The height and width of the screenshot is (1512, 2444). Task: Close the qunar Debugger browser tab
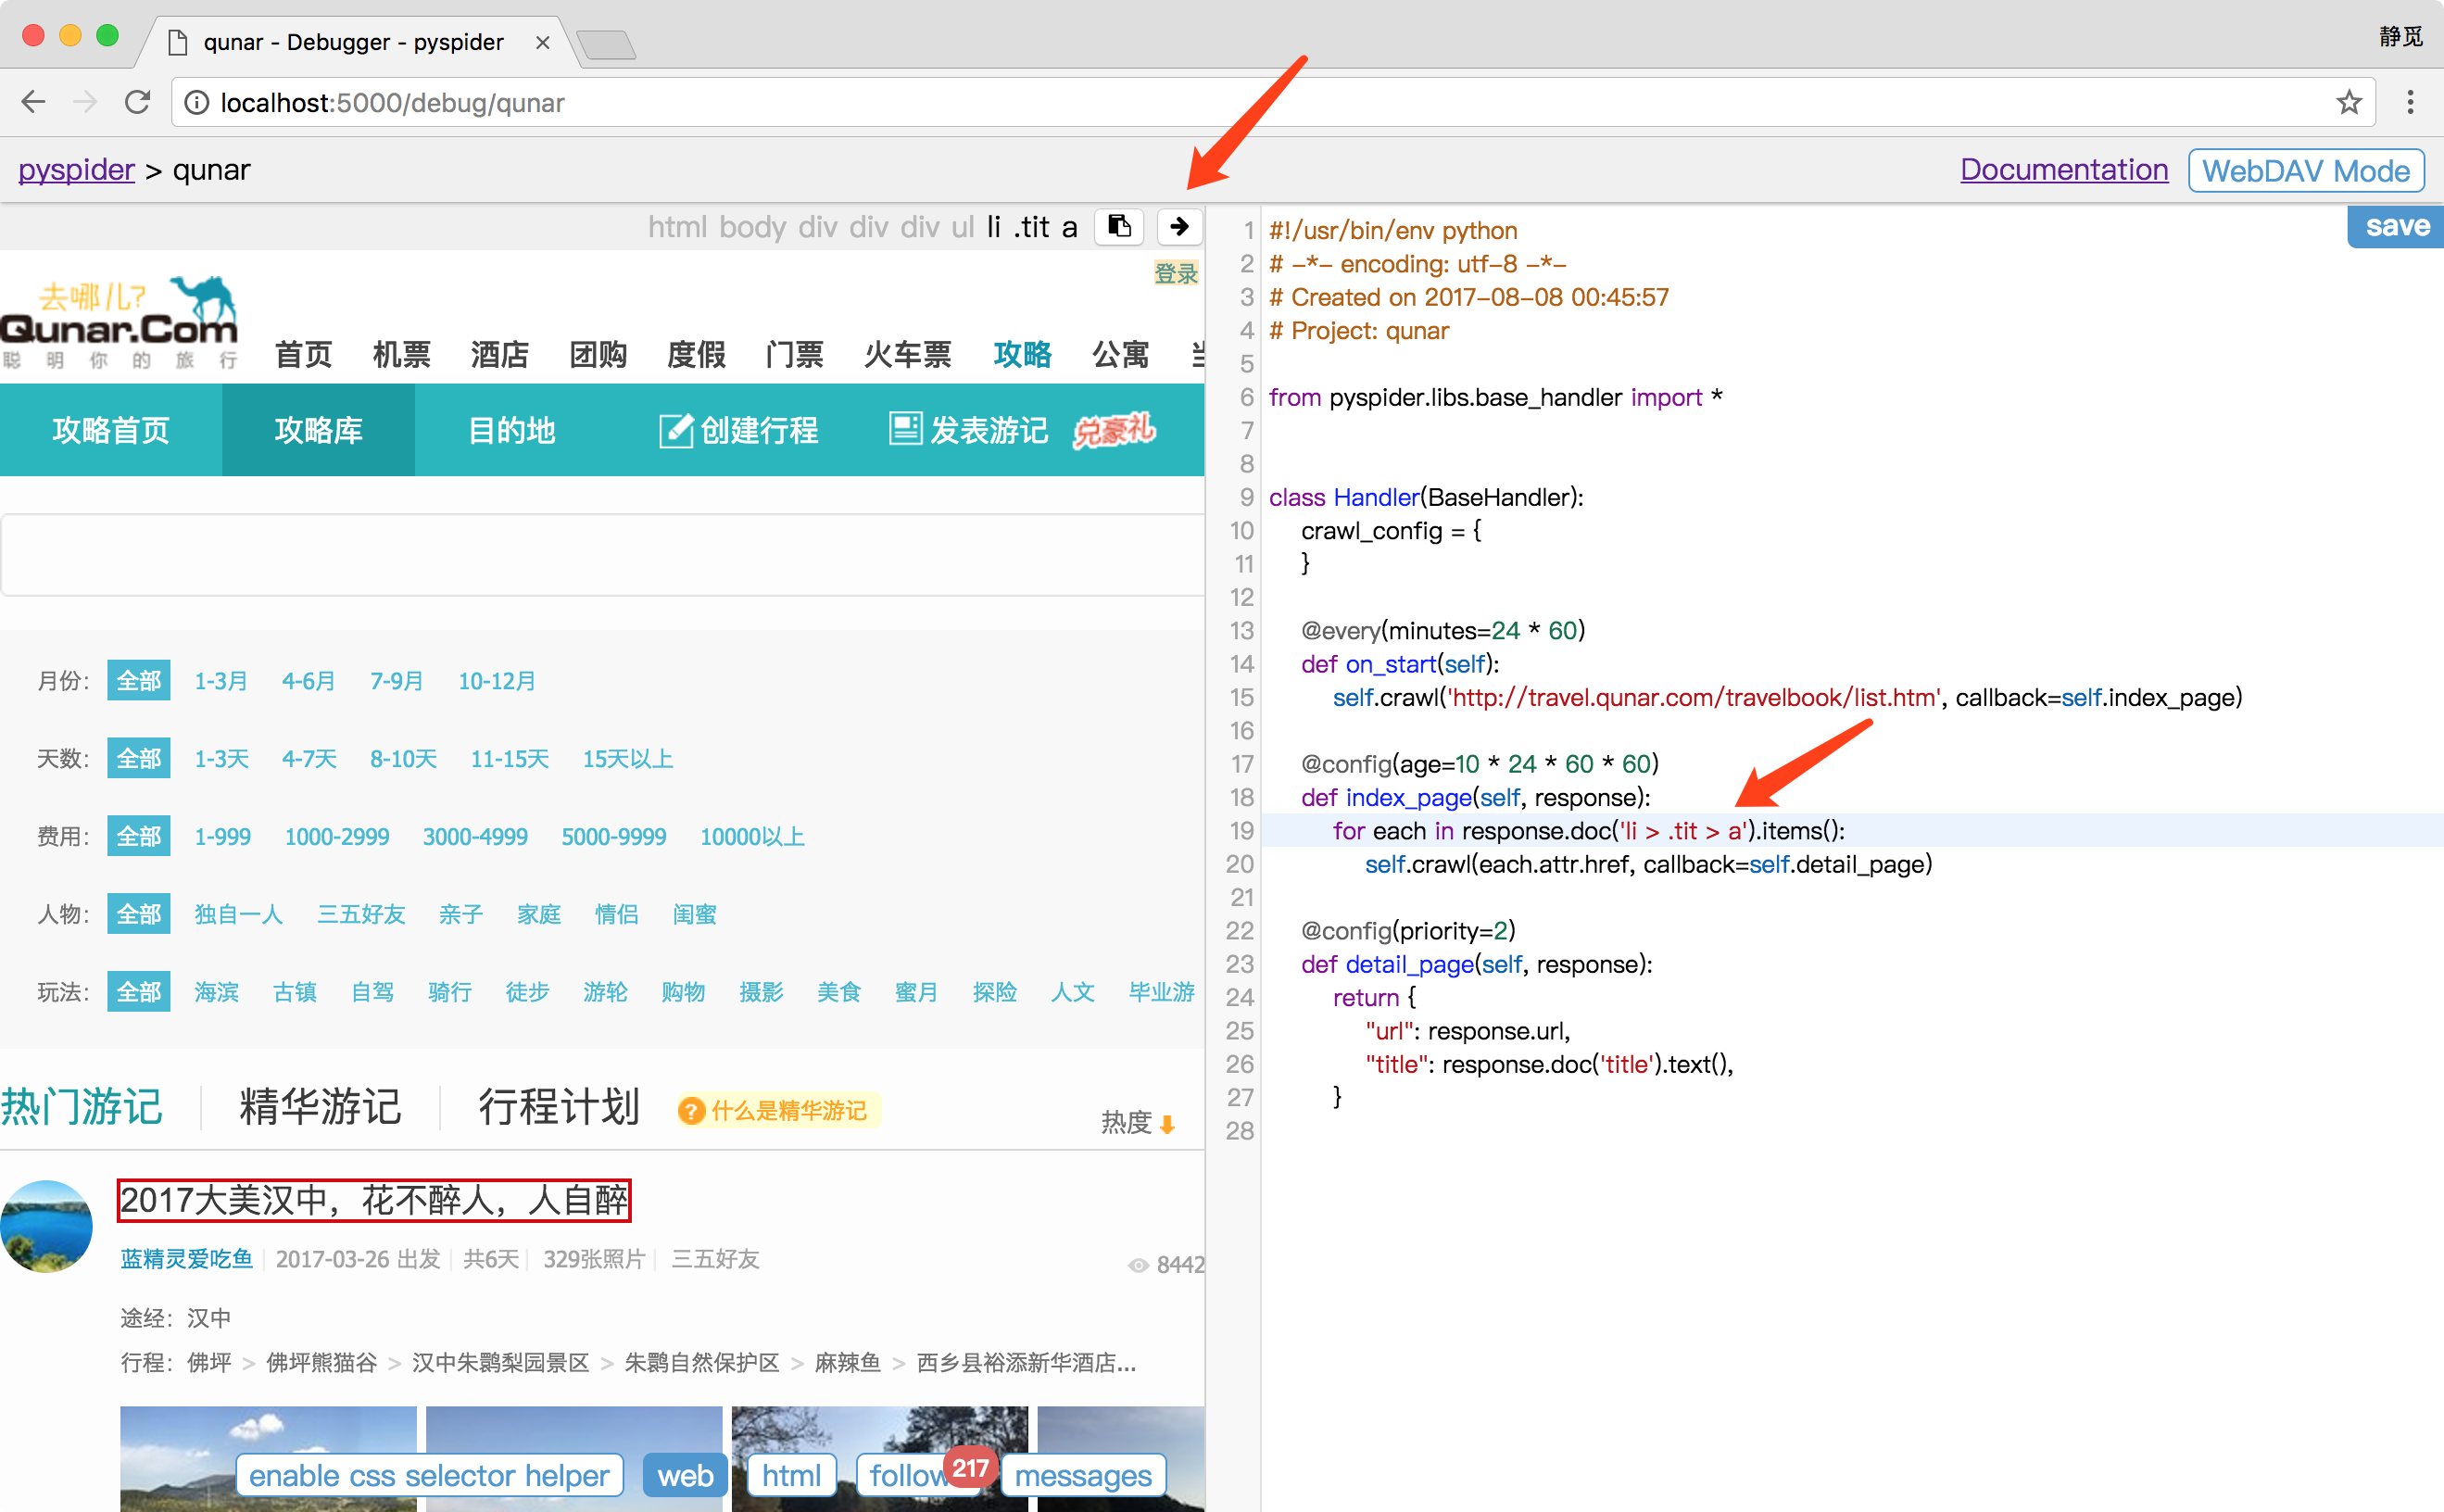click(542, 42)
